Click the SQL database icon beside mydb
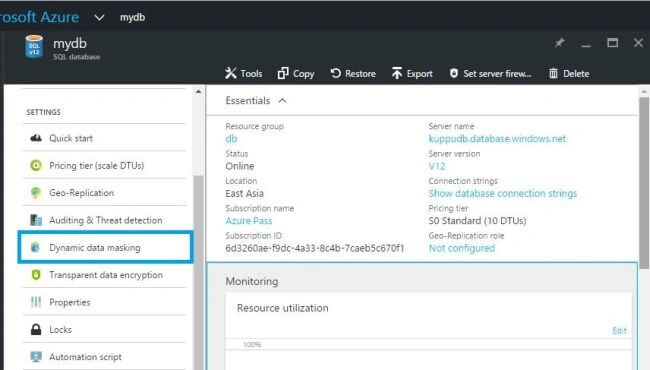650x370 pixels. pyautogui.click(x=34, y=46)
